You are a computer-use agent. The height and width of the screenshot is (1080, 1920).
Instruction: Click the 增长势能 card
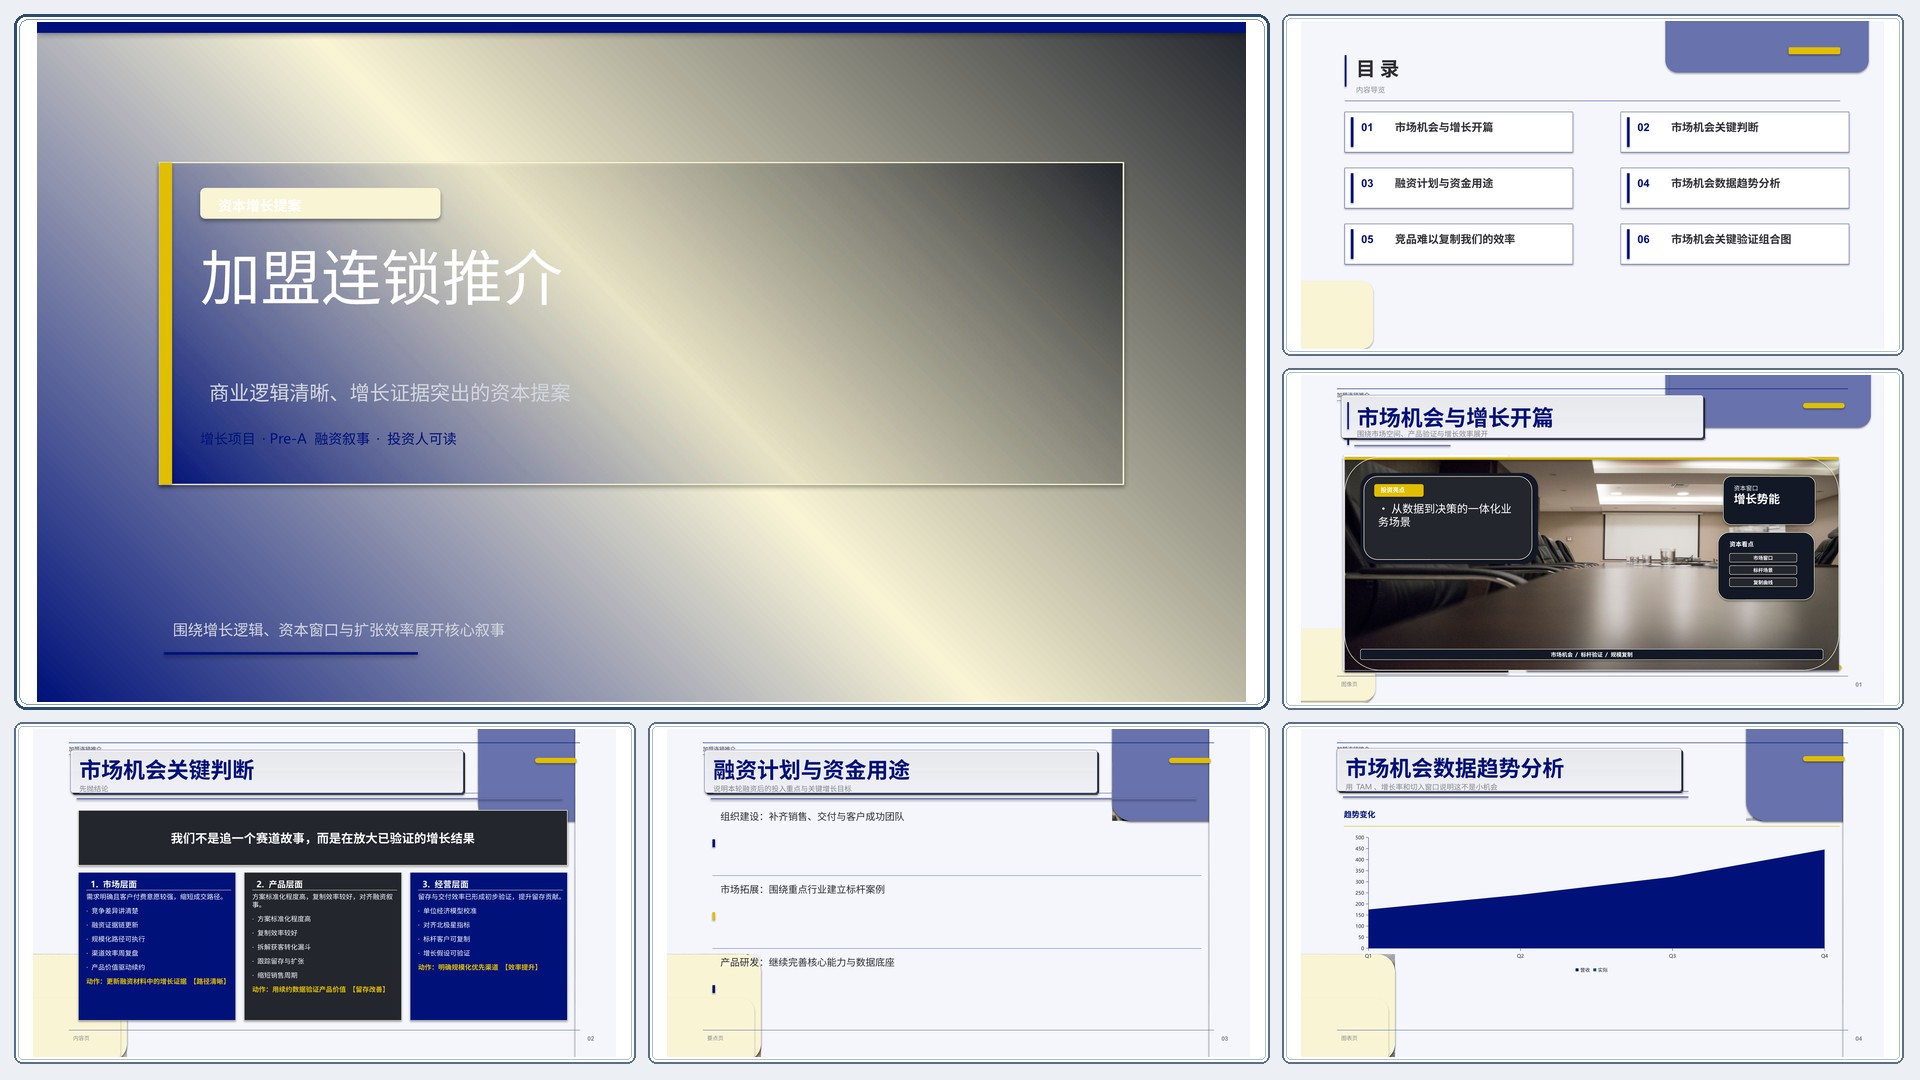click(x=1770, y=501)
